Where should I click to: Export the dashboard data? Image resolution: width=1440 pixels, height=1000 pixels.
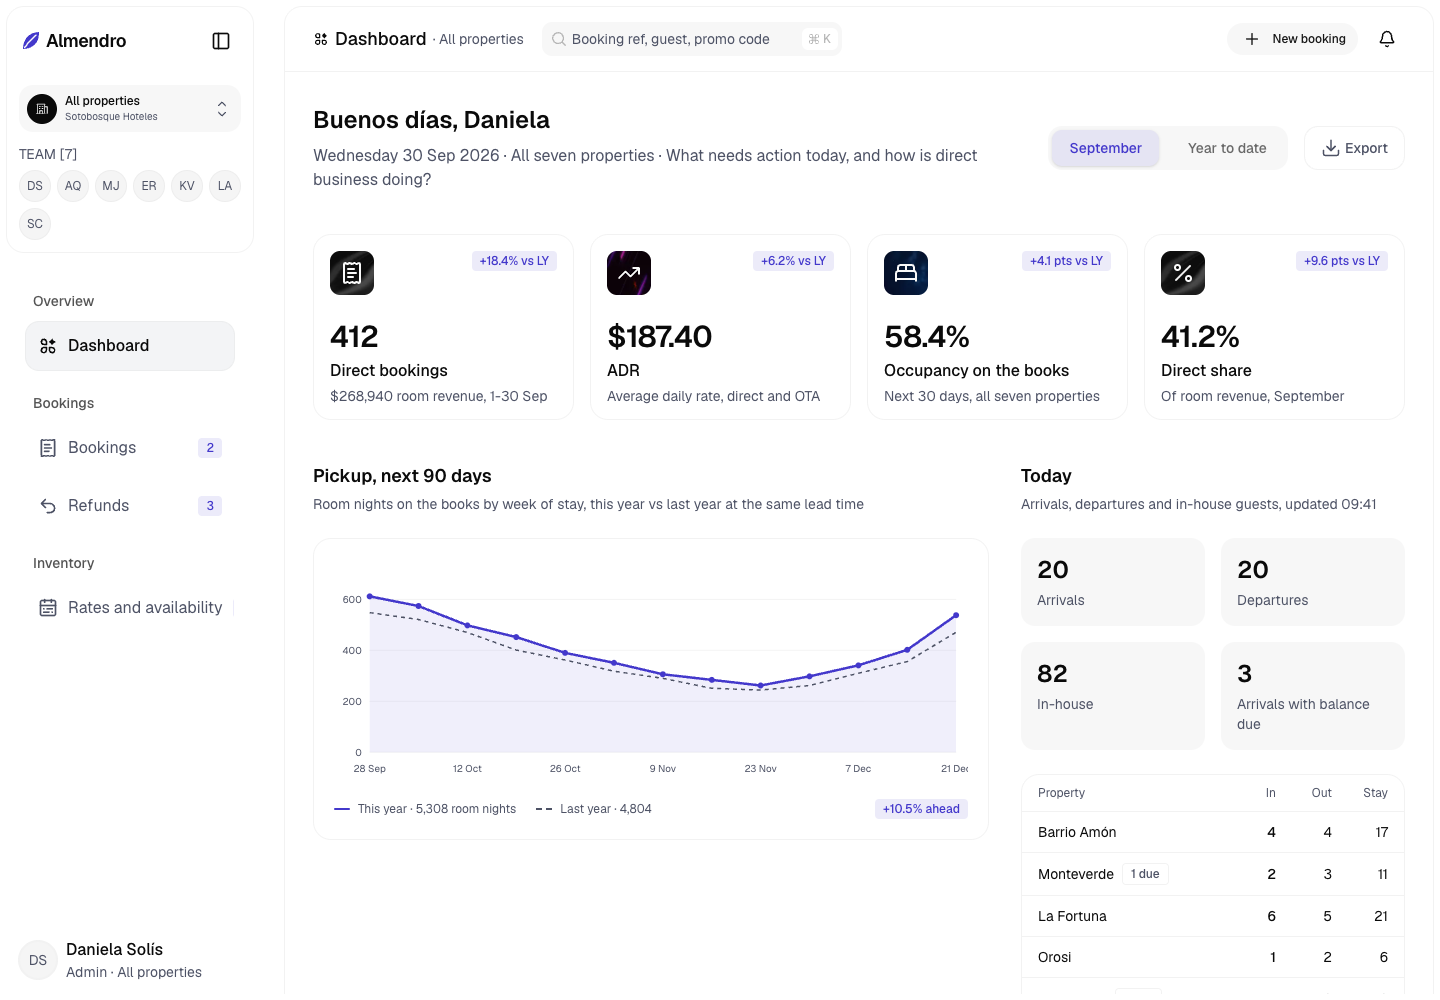(x=1354, y=148)
